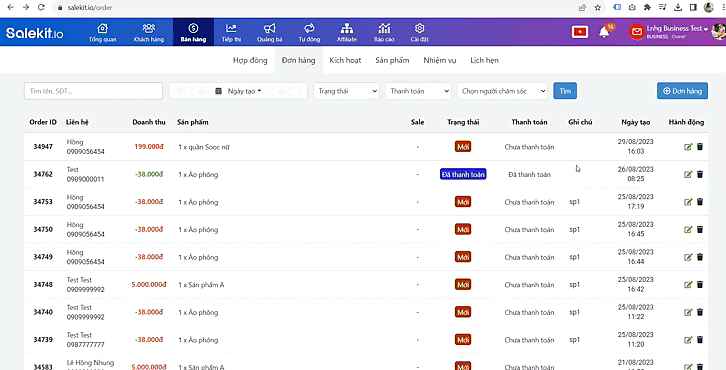Click order ID 34740

pos(43,312)
